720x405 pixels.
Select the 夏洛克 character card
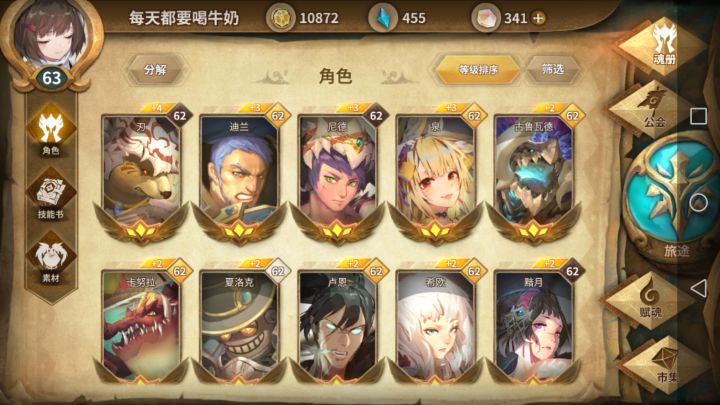point(239,324)
